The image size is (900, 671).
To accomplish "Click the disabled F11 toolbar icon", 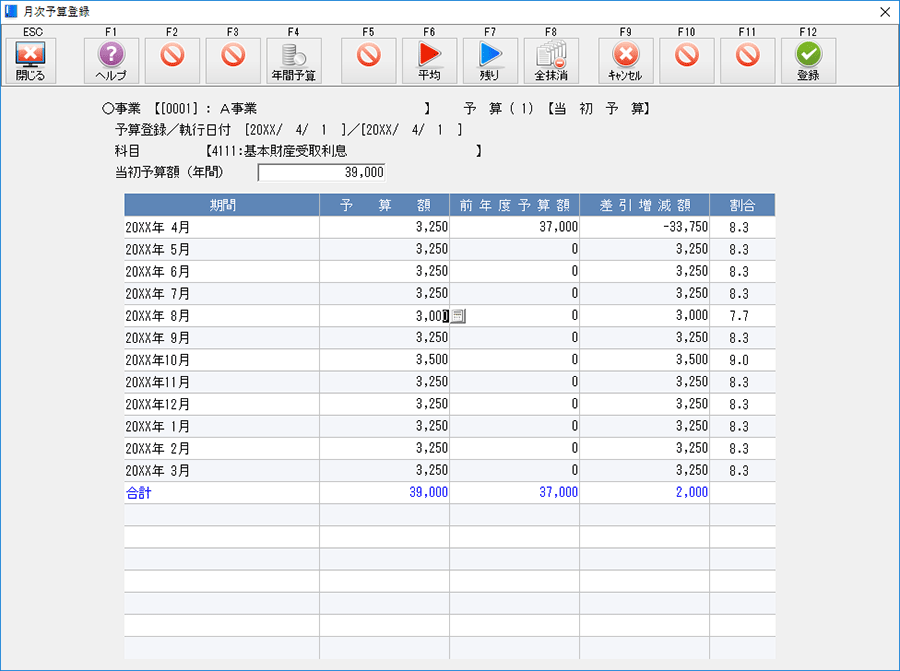I will pos(747,61).
